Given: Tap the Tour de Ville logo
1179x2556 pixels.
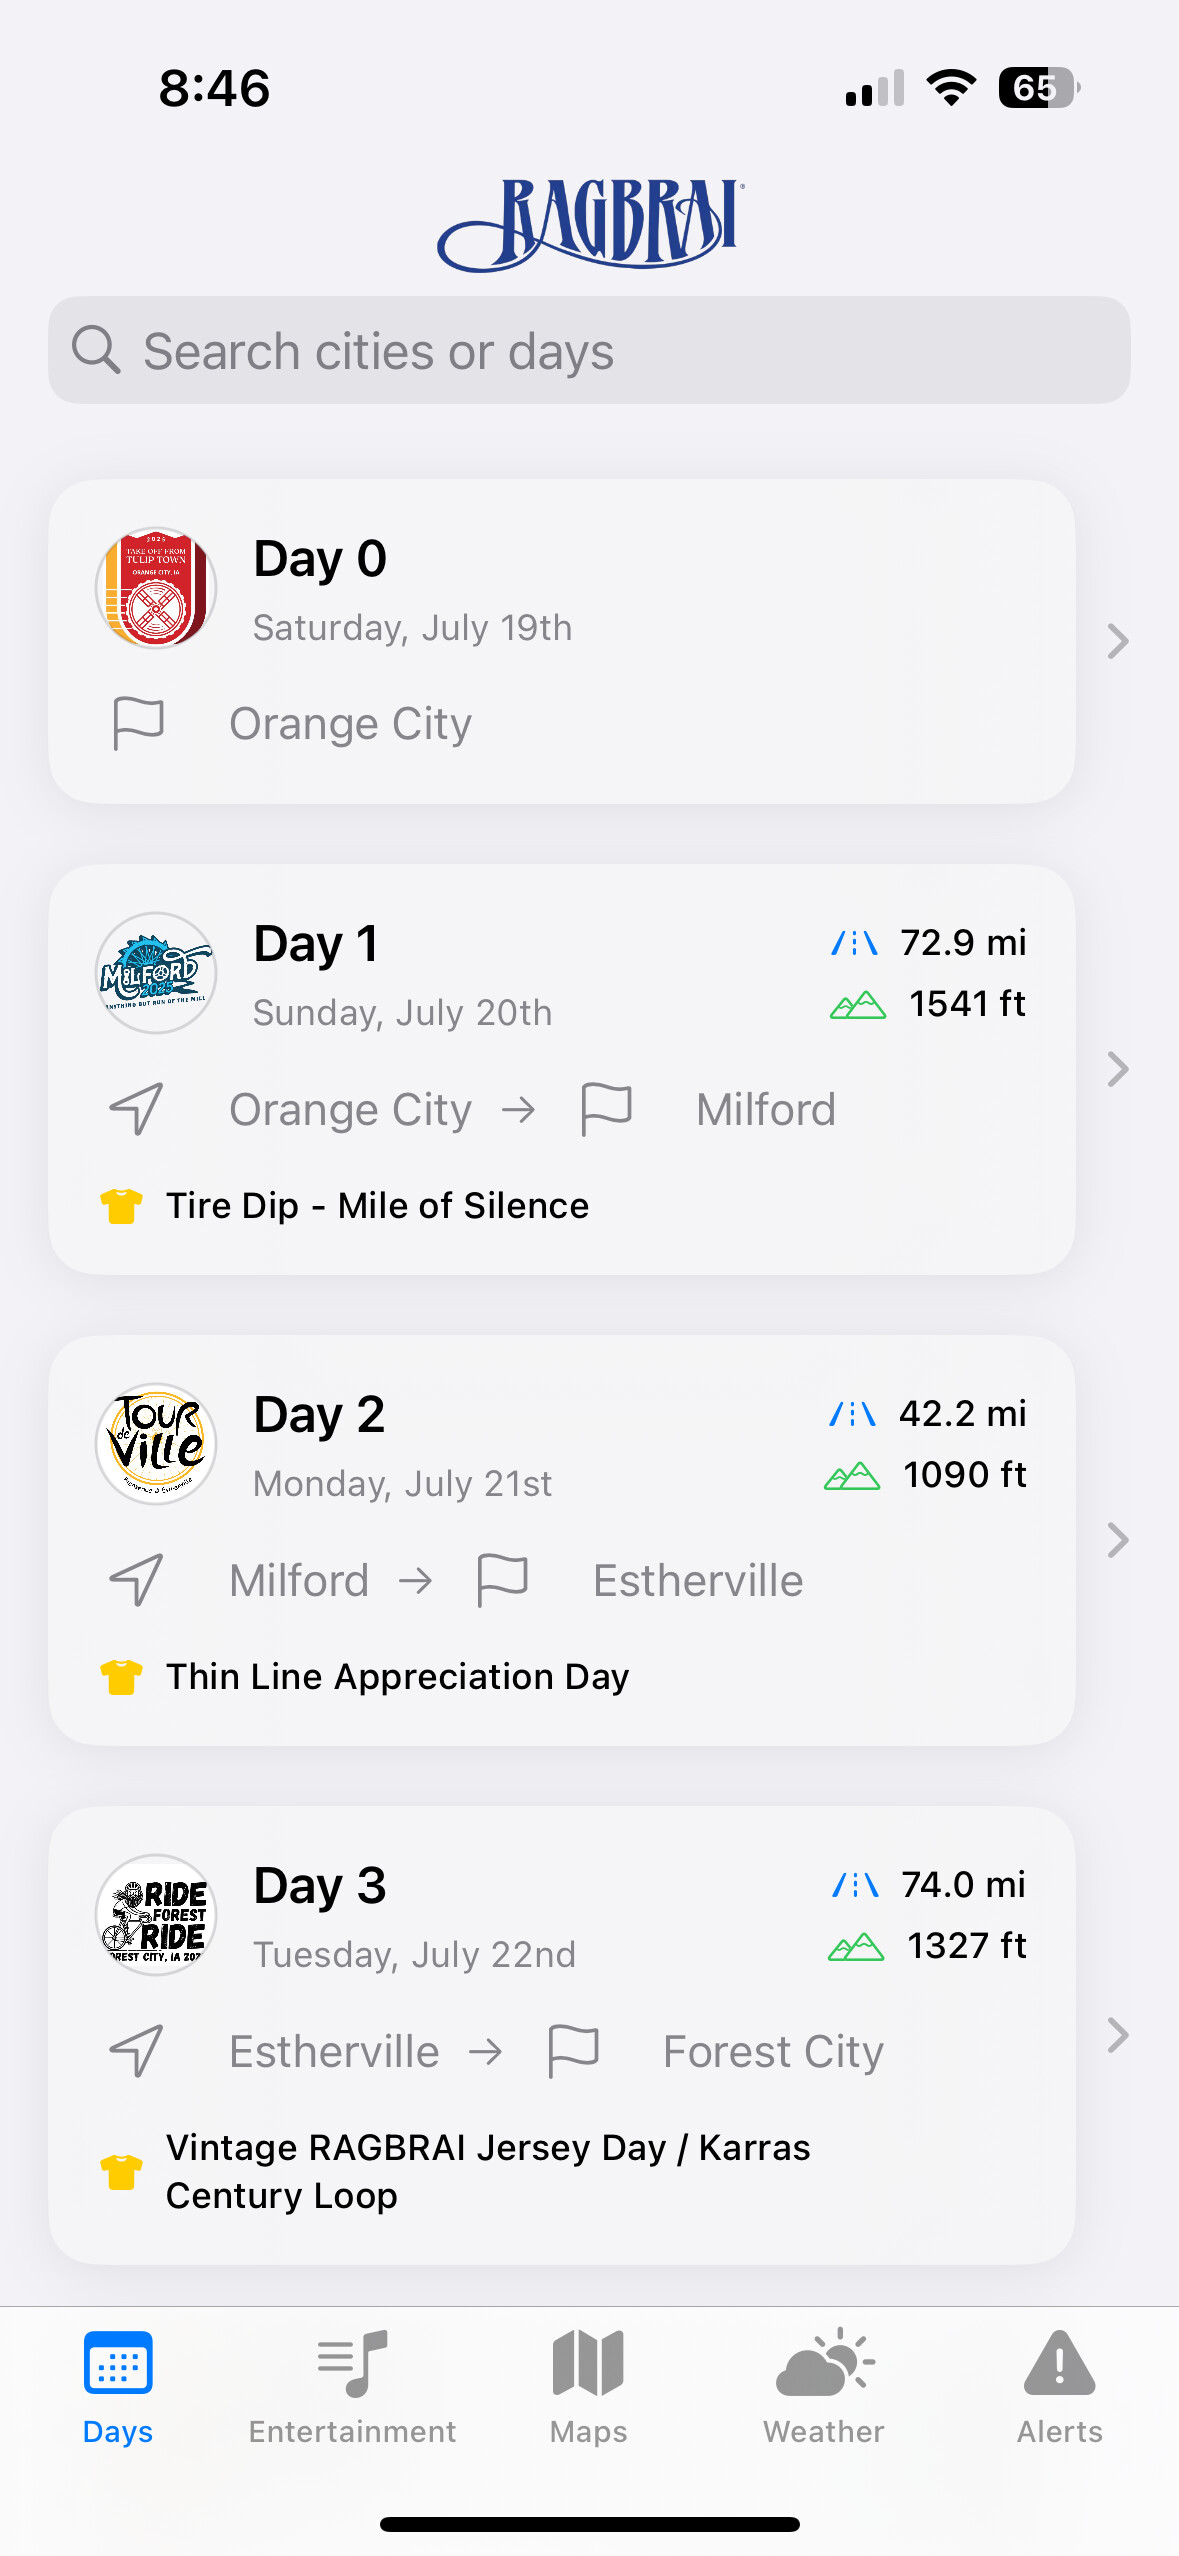Looking at the screenshot, I should pyautogui.click(x=156, y=1444).
